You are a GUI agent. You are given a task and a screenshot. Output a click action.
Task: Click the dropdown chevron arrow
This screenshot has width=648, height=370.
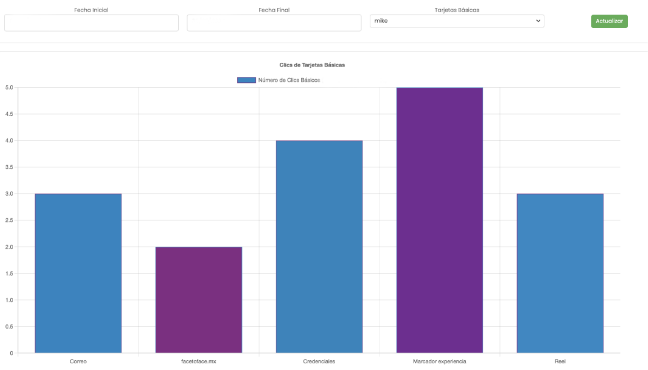(x=538, y=21)
